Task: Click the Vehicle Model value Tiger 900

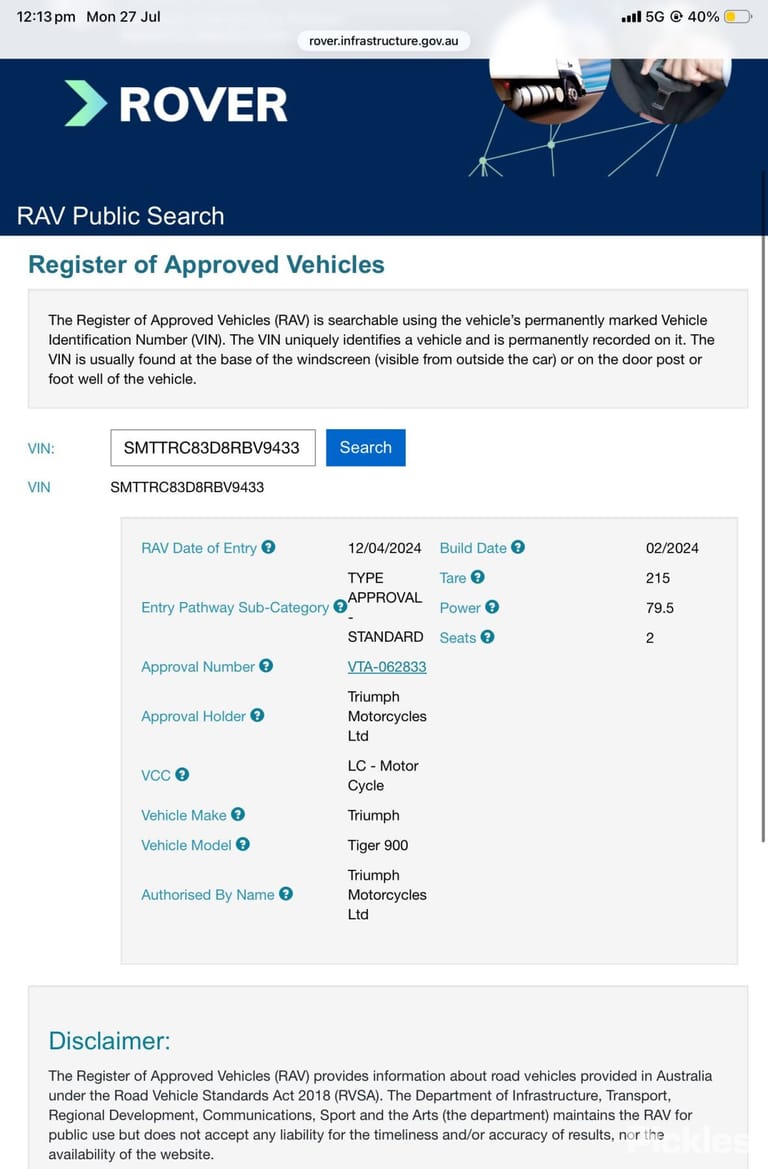Action: (x=378, y=845)
